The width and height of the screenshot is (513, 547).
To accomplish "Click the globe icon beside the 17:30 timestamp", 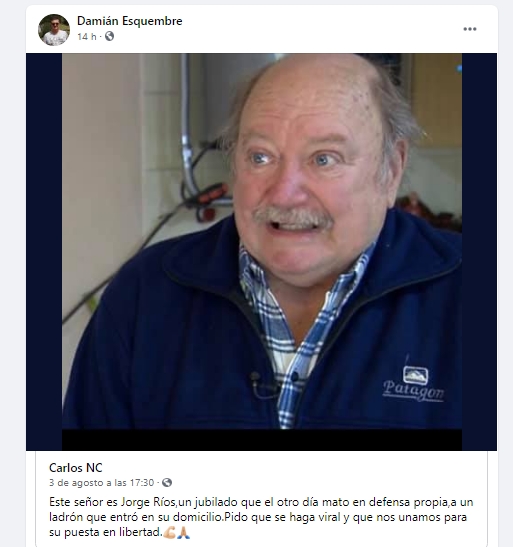I will pyautogui.click(x=167, y=482).
